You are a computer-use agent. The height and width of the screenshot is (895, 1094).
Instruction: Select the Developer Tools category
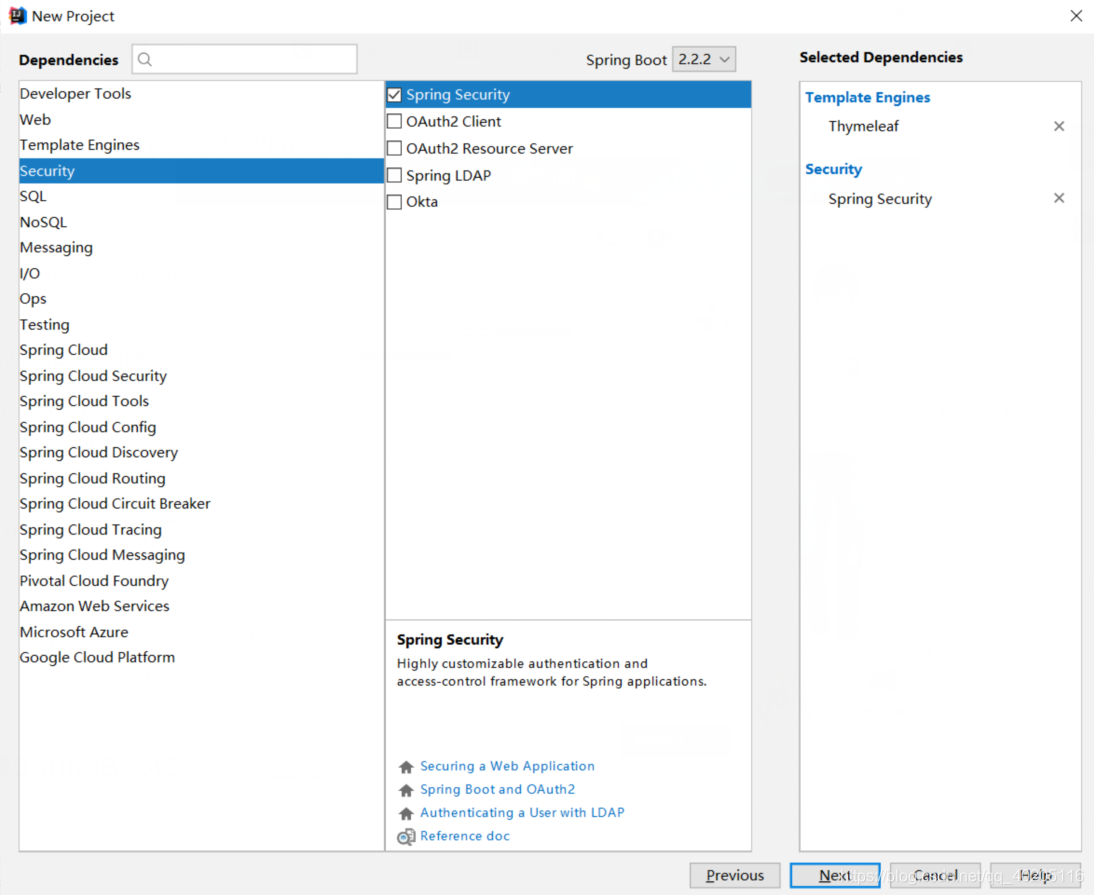coord(201,93)
